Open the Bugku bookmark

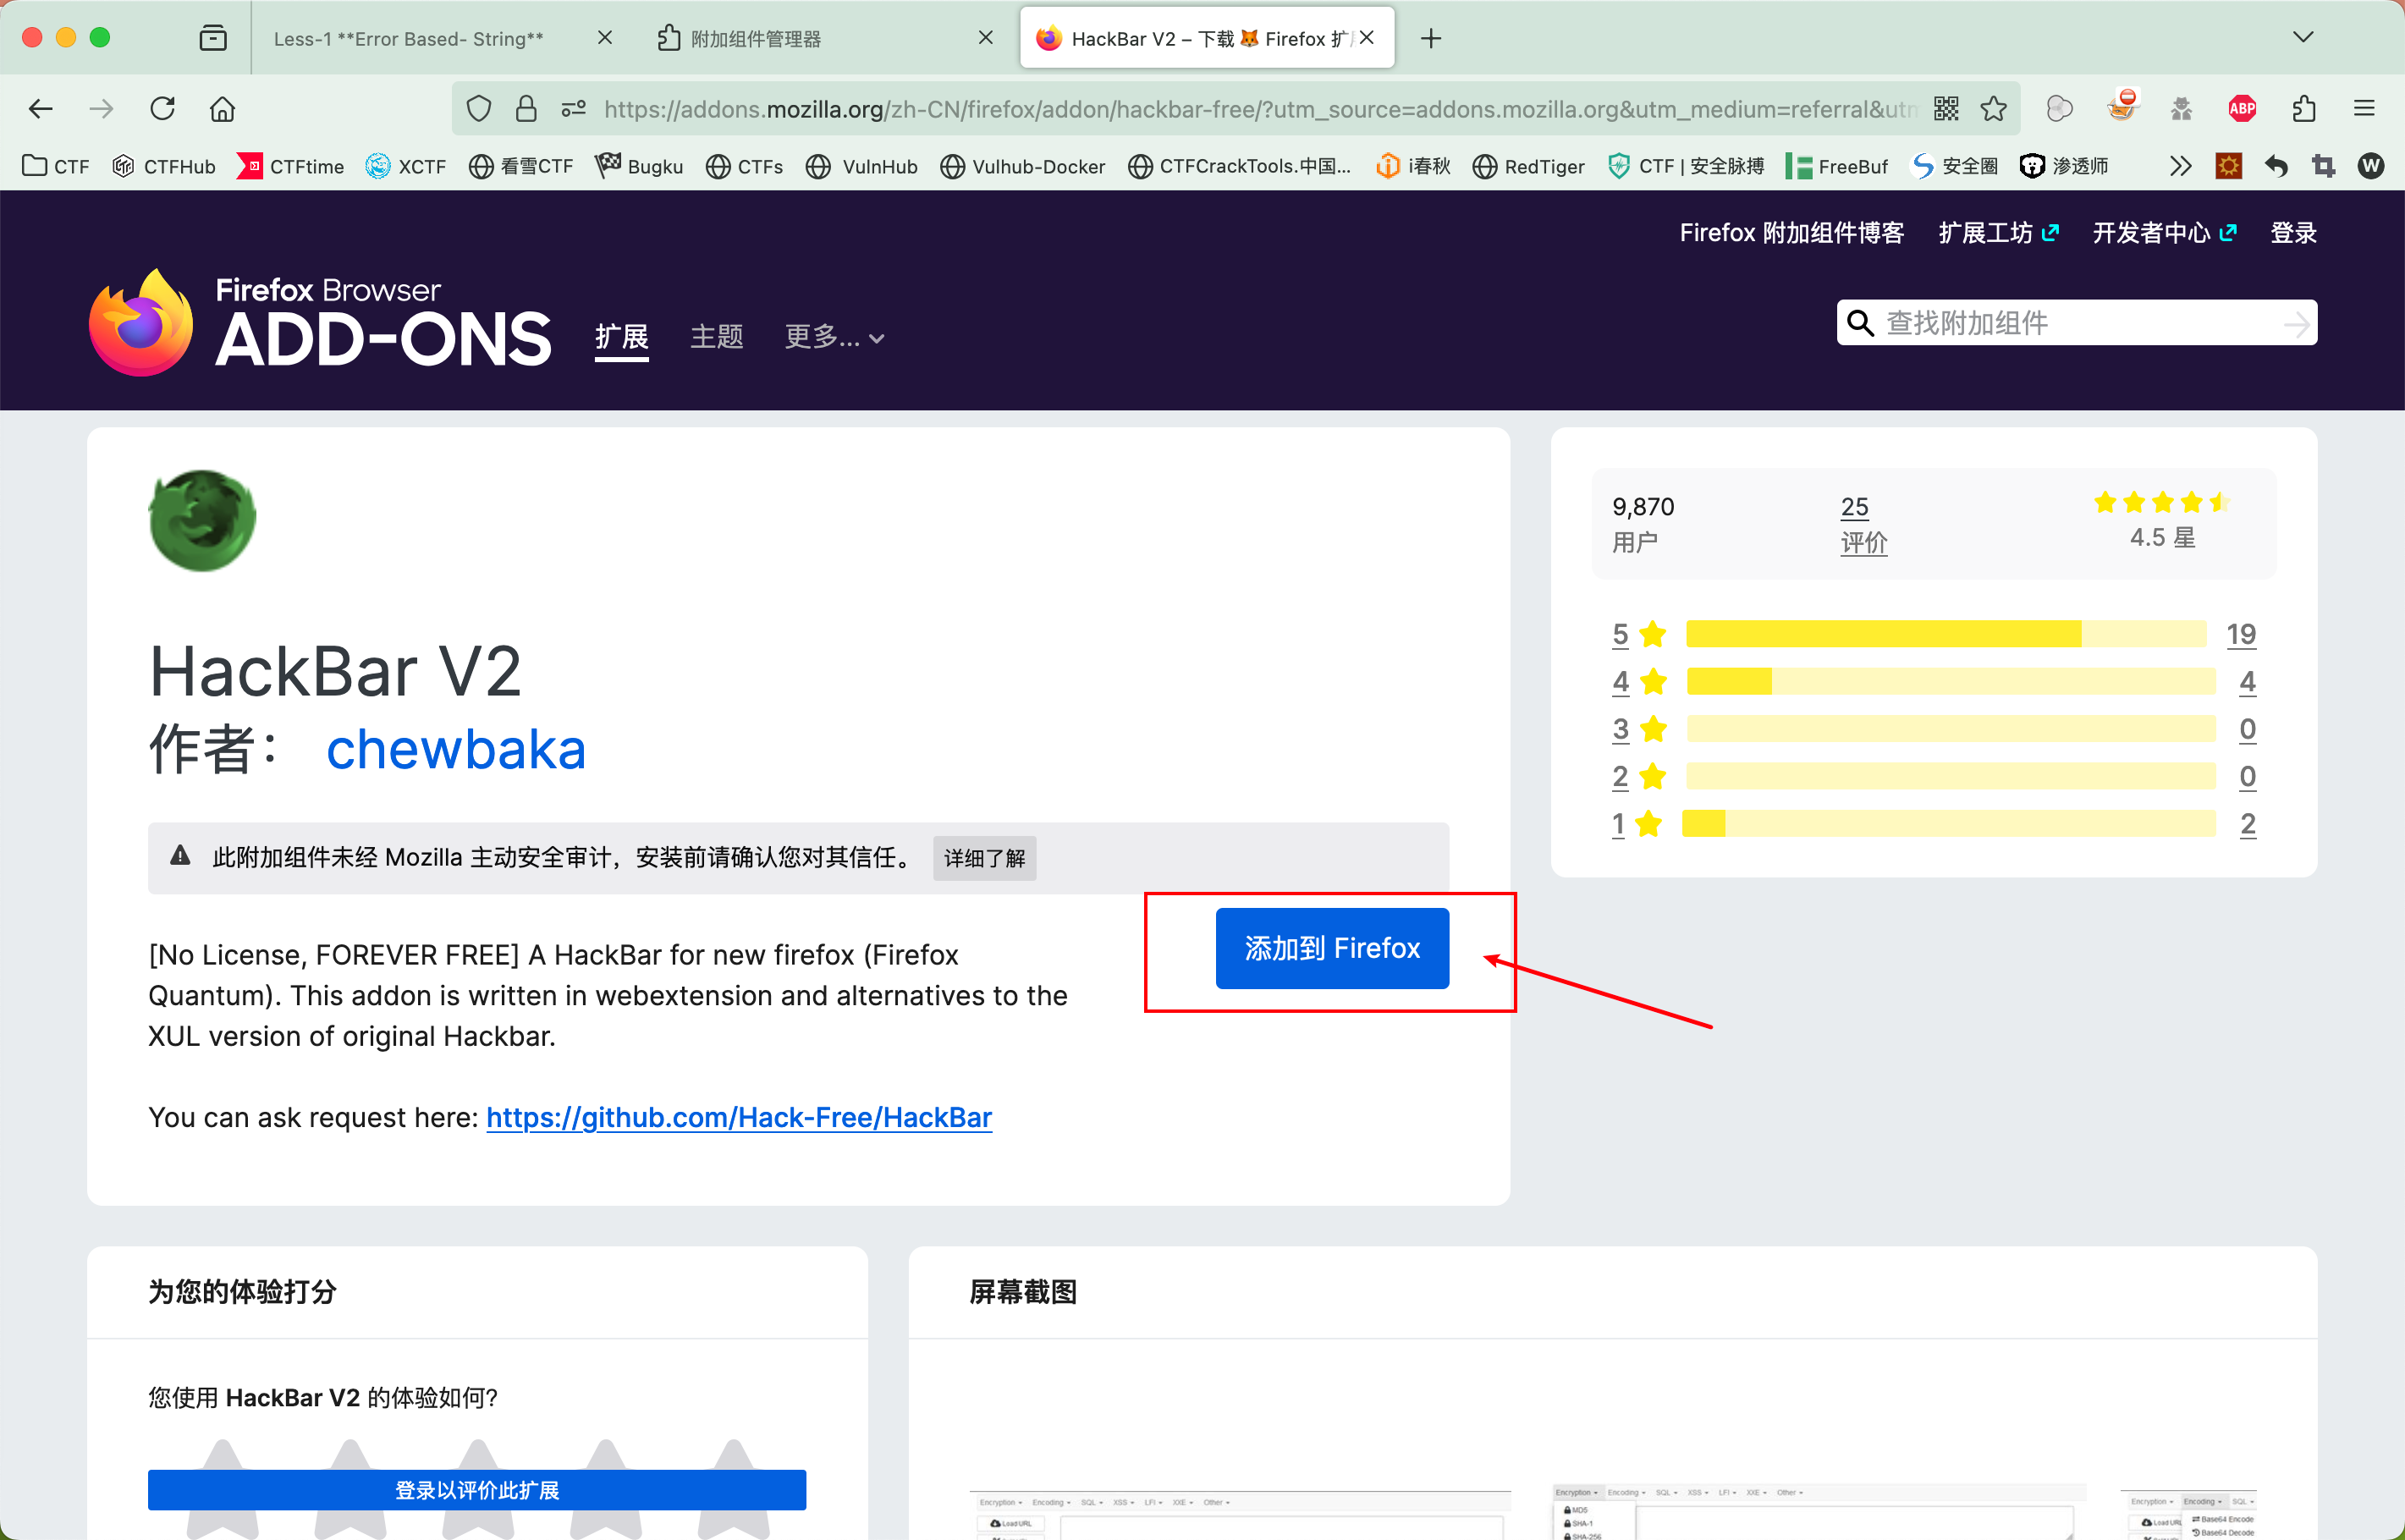pos(639,166)
